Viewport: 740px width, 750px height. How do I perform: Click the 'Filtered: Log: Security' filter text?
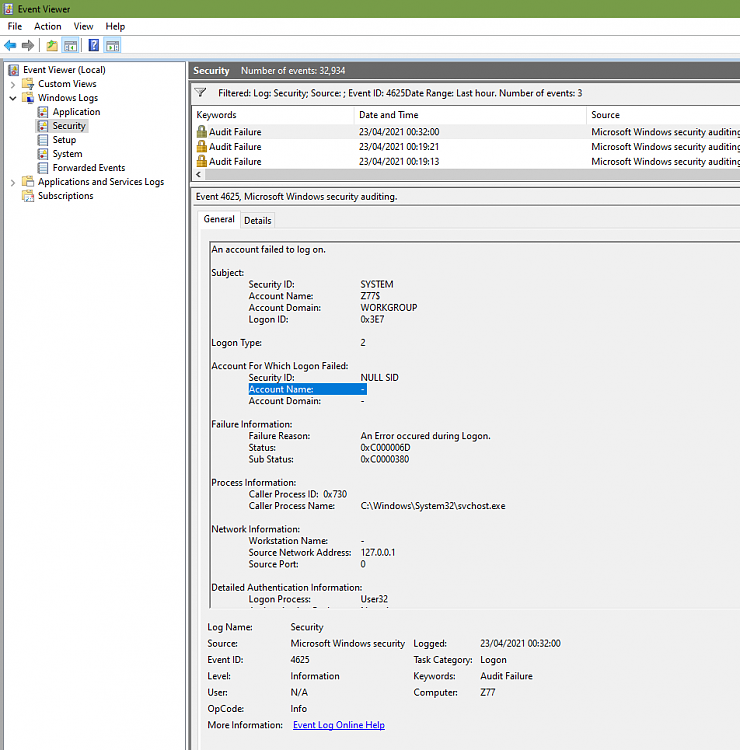click(400, 93)
